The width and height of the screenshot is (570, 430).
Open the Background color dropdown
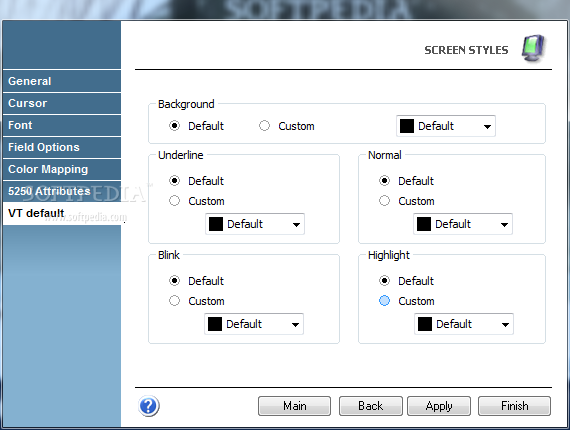pyautogui.click(x=446, y=126)
